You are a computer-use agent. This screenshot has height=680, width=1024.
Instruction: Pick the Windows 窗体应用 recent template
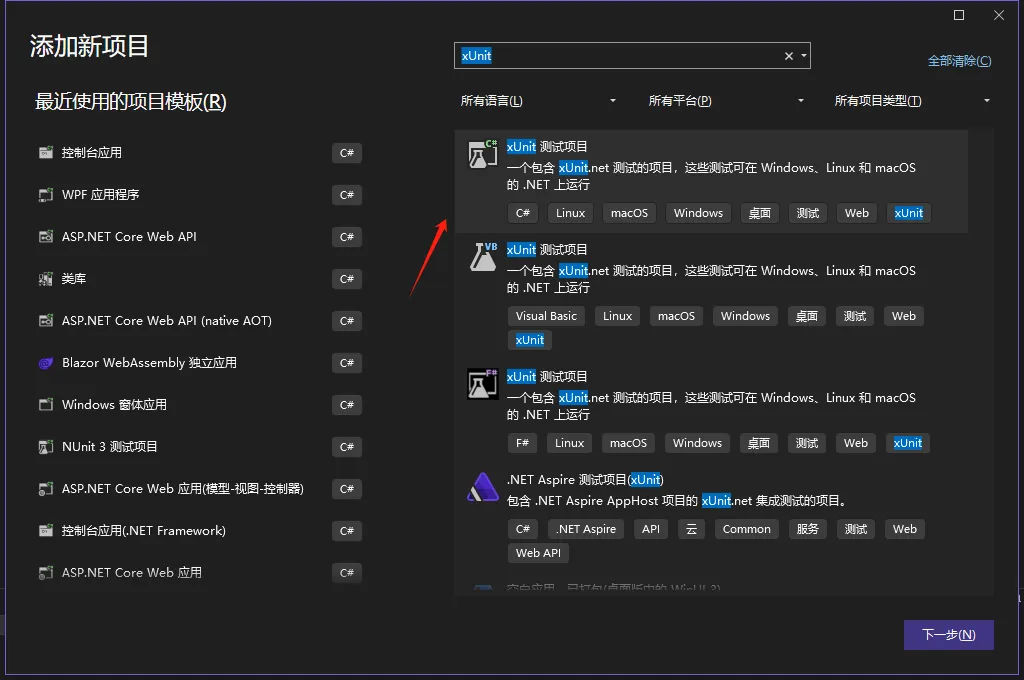[x=114, y=405]
